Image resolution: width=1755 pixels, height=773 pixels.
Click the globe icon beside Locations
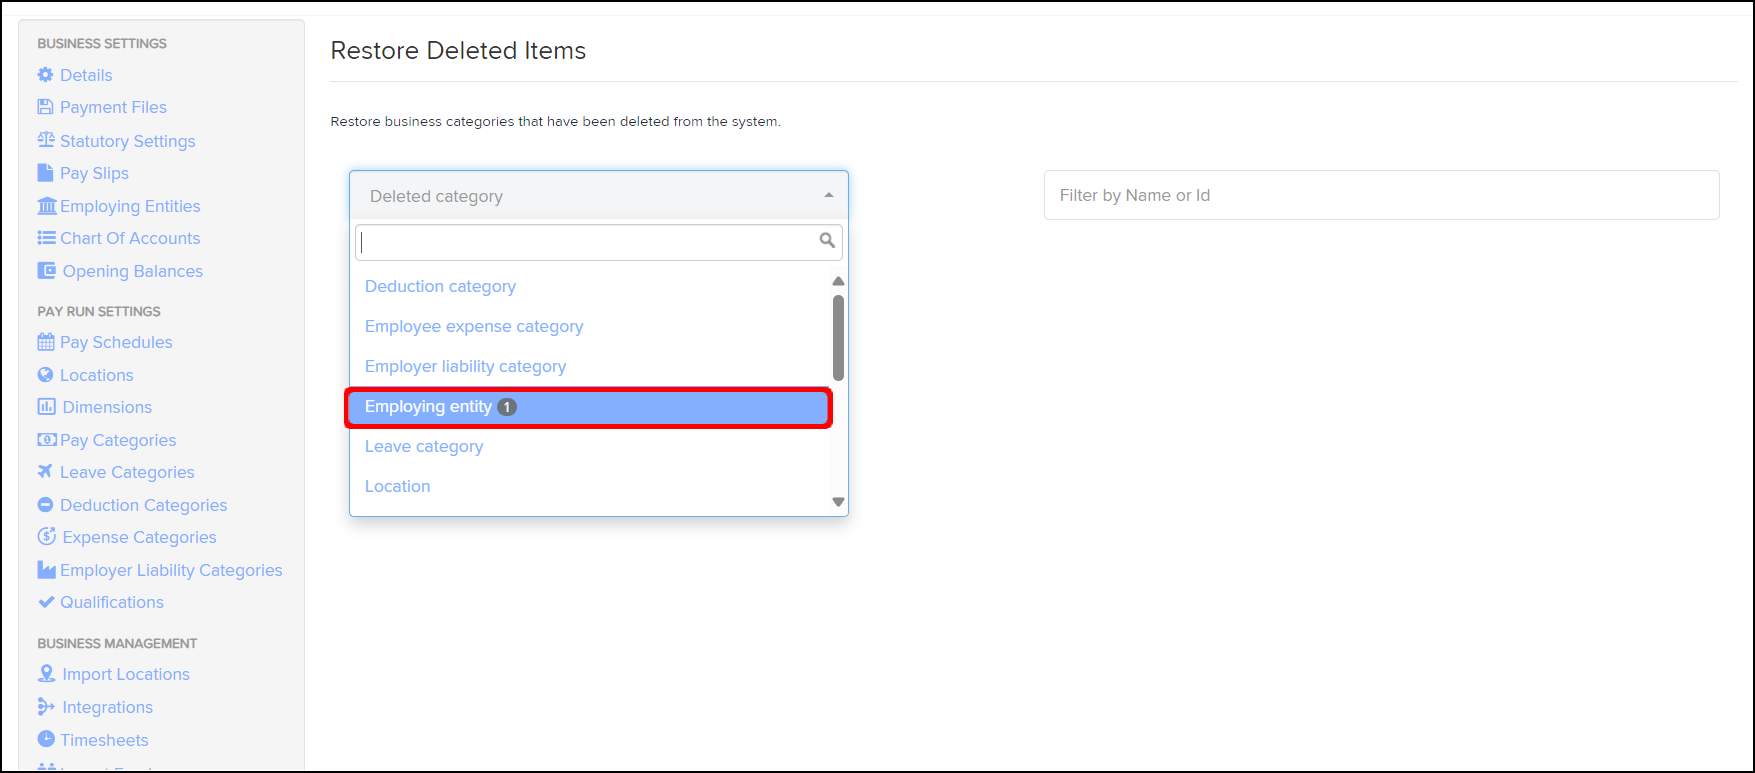tap(45, 375)
